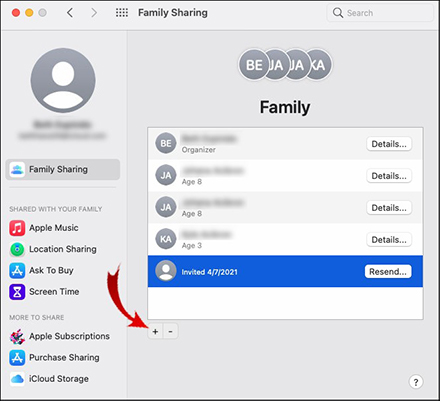The width and height of the screenshot is (440, 401).
Task: Click the Family heading
Action: pyautogui.click(x=285, y=108)
